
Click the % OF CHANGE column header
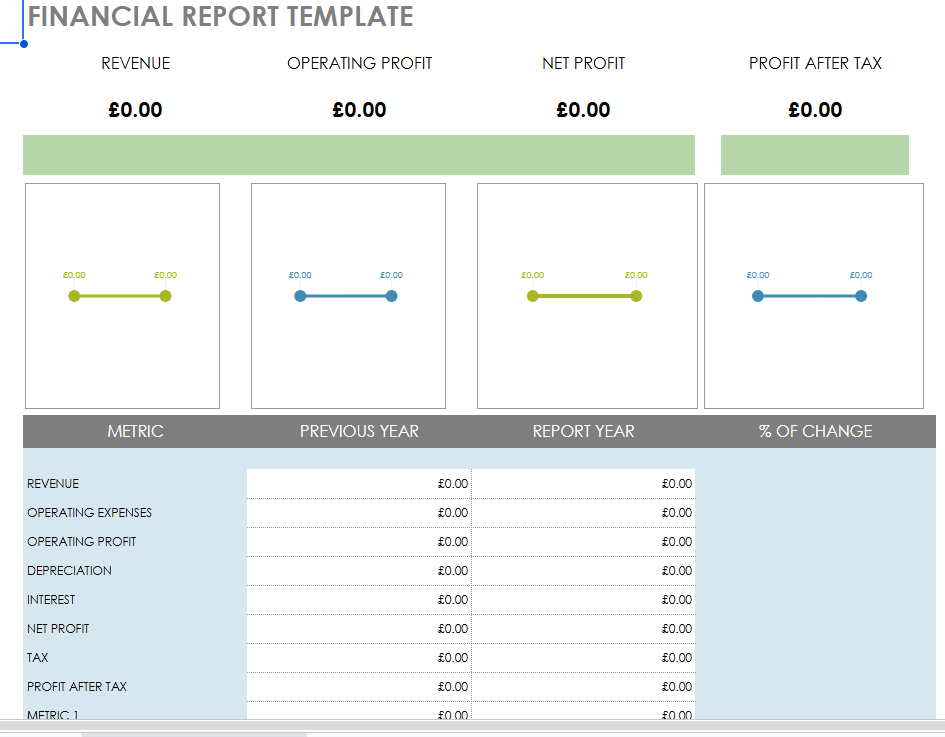815,431
